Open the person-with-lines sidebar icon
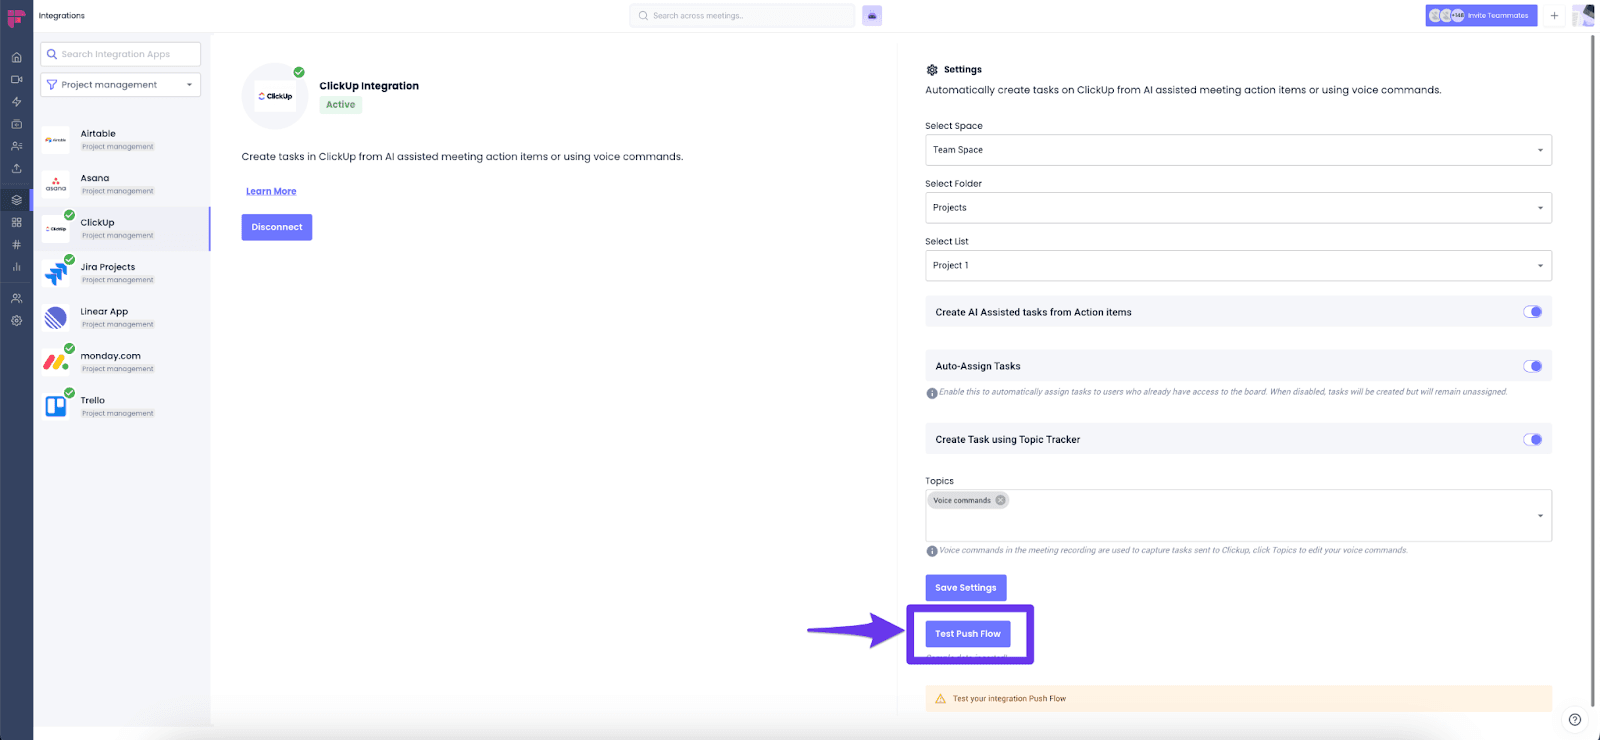 [x=16, y=146]
